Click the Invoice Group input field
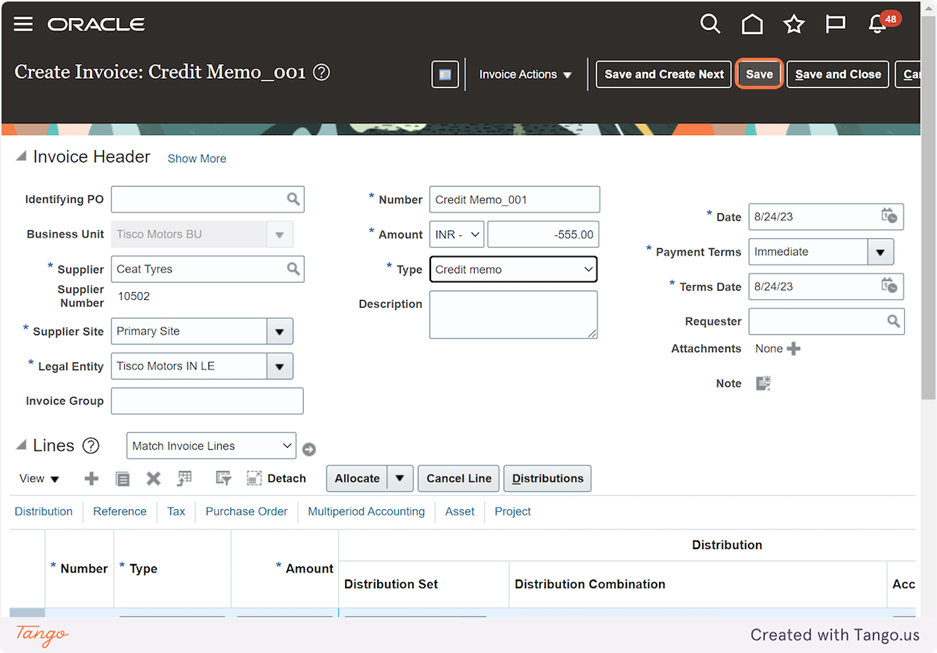The height and width of the screenshot is (653, 937). click(x=207, y=401)
